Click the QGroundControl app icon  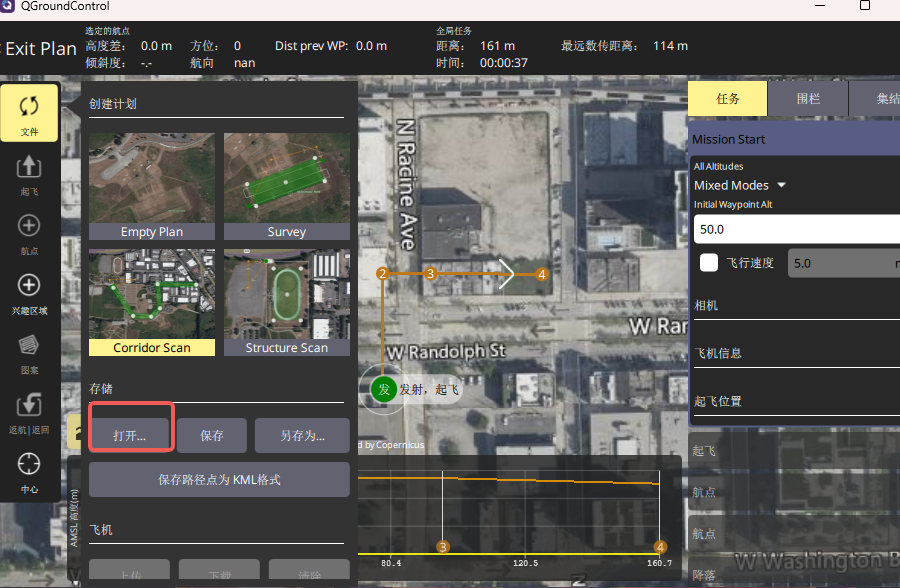click(x=7, y=6)
